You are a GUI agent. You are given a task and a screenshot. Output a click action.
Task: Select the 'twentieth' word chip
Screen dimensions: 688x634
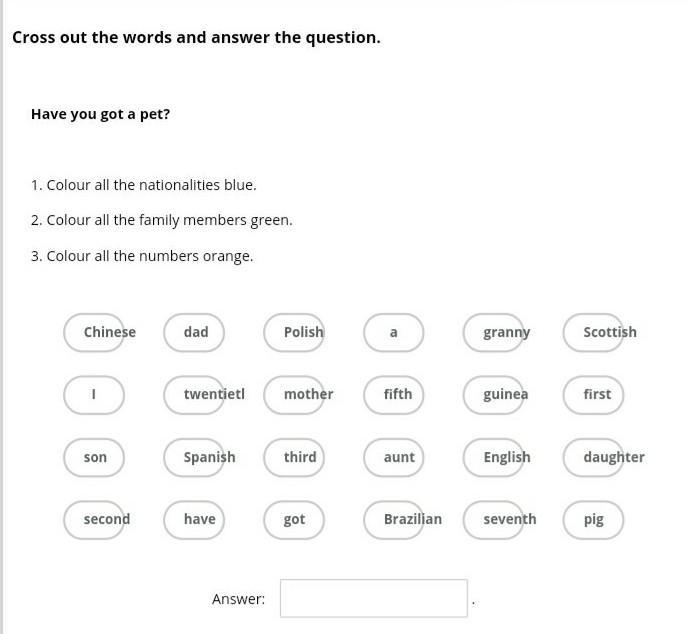pyautogui.click(x=195, y=394)
